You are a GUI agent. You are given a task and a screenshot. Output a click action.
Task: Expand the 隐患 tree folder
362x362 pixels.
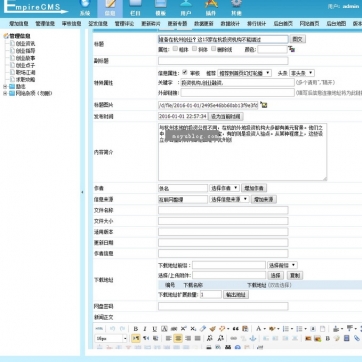[5, 86]
